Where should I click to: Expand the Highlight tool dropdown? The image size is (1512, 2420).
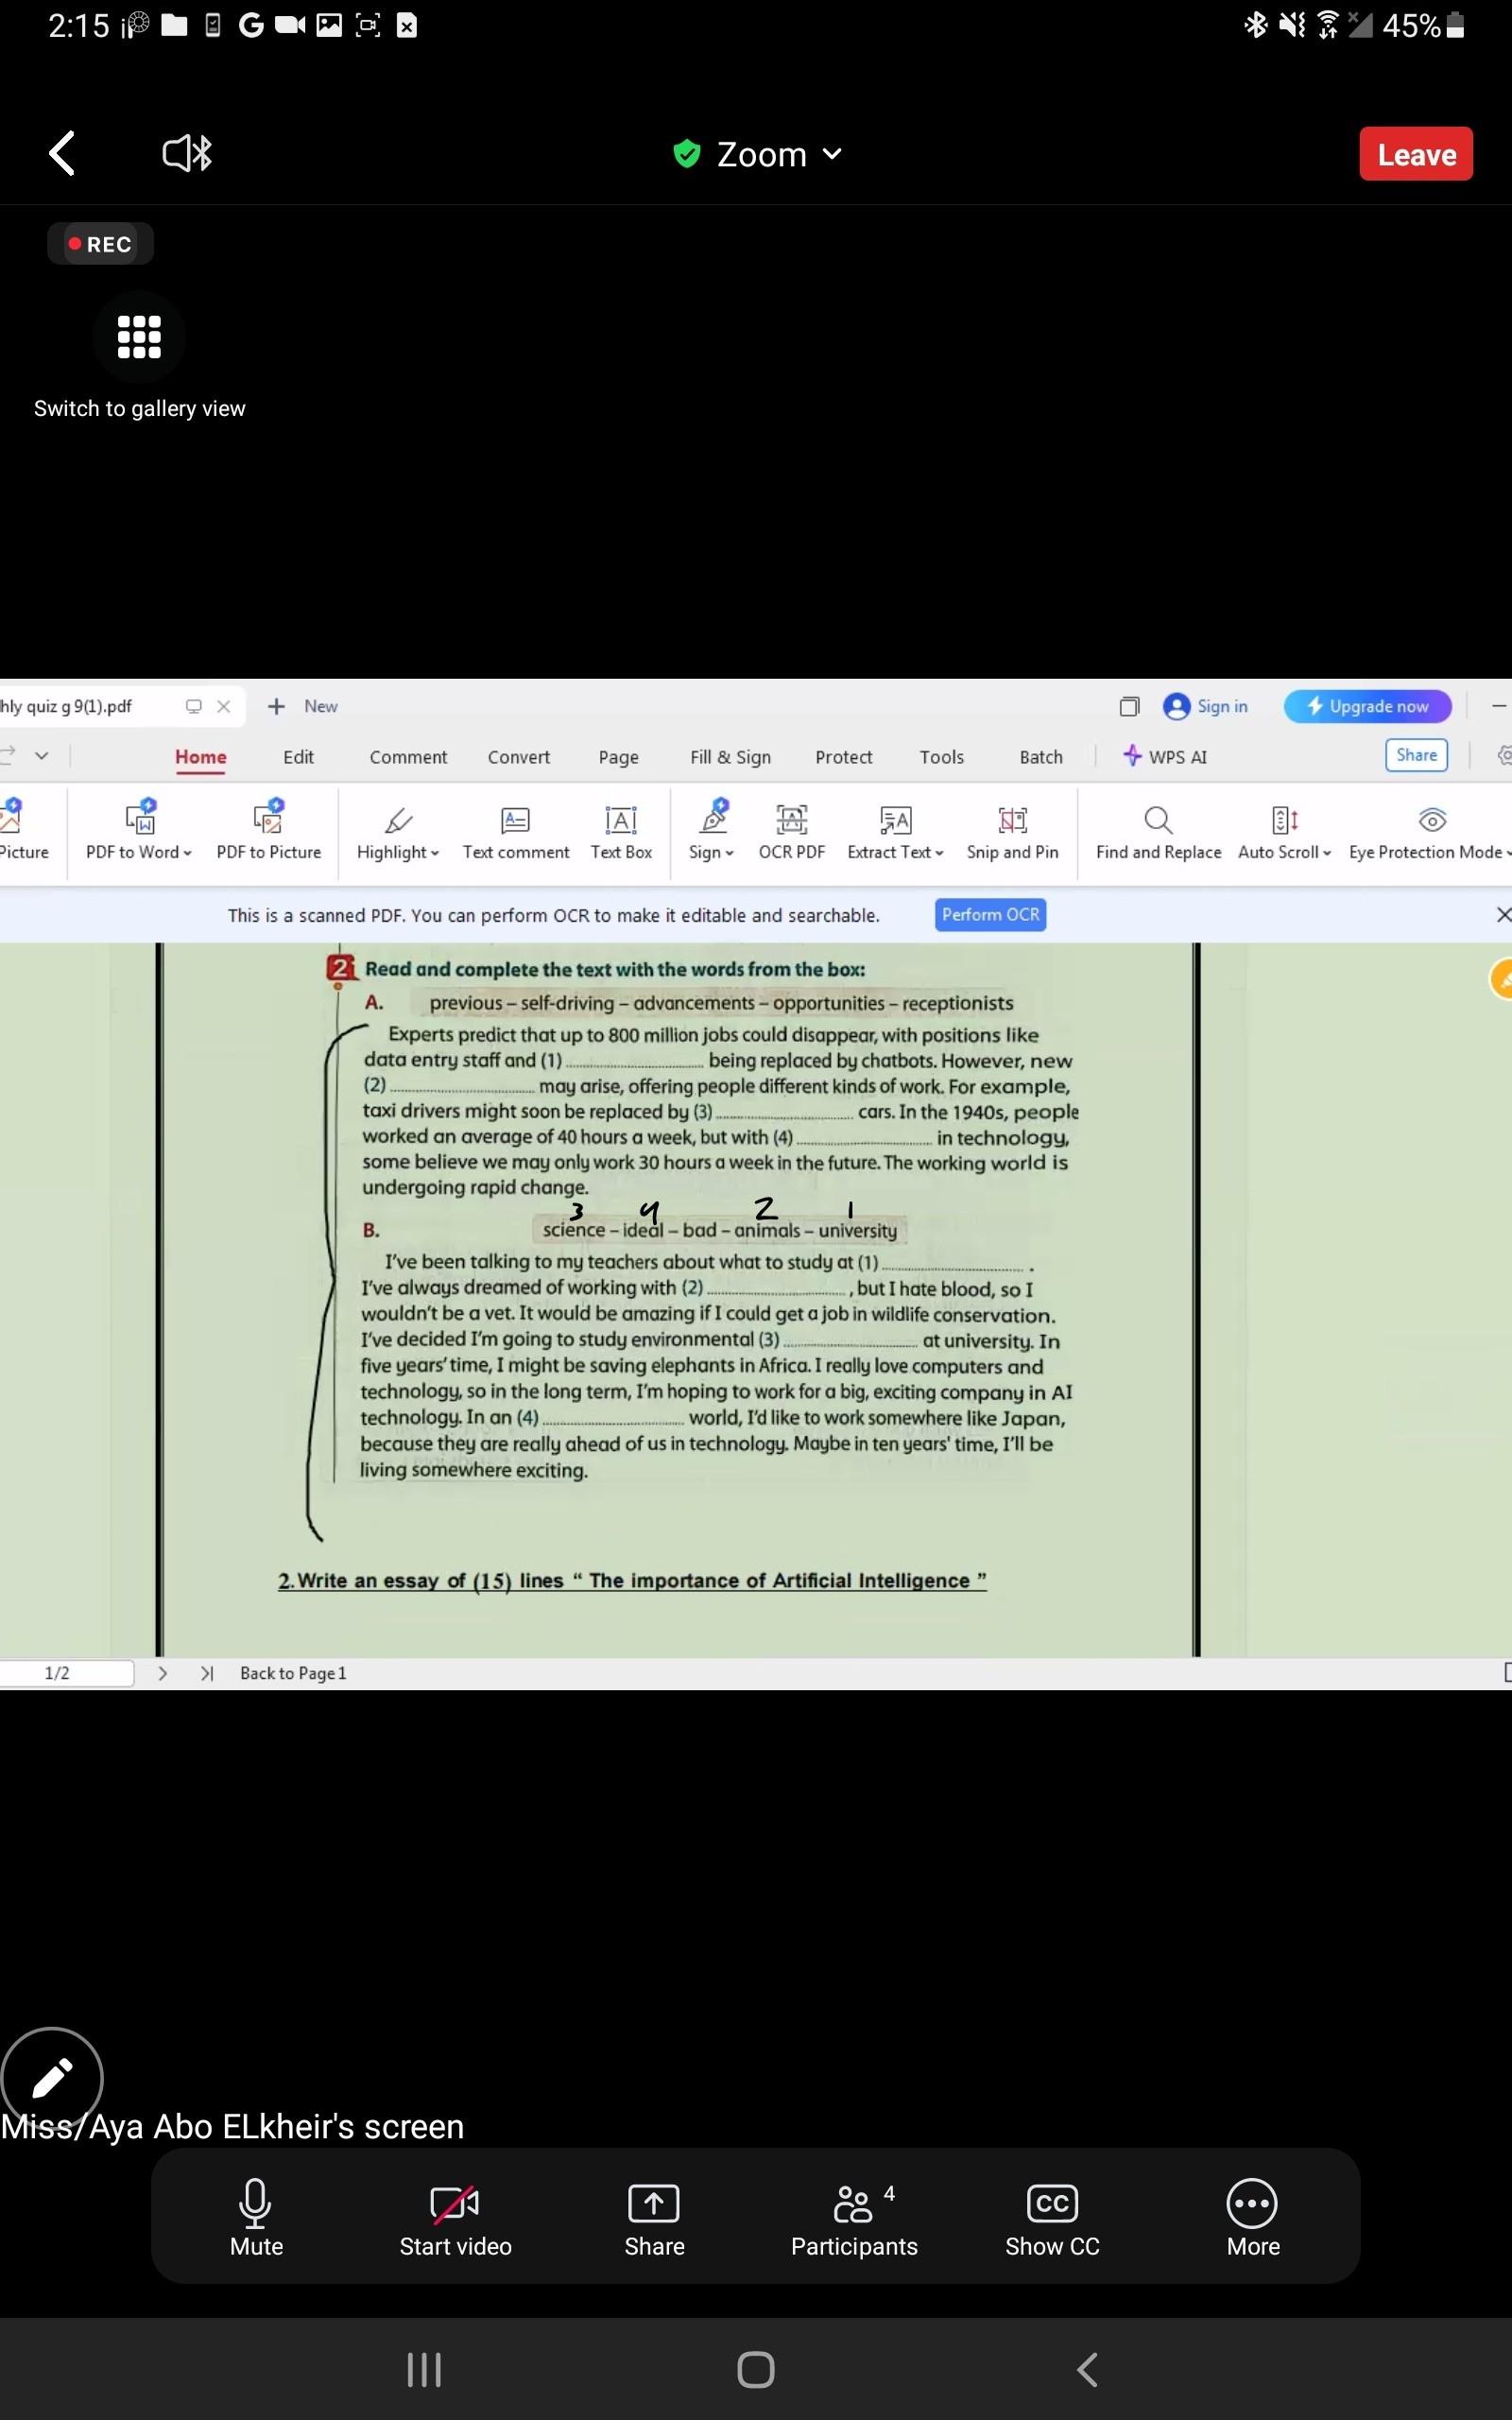coord(435,853)
